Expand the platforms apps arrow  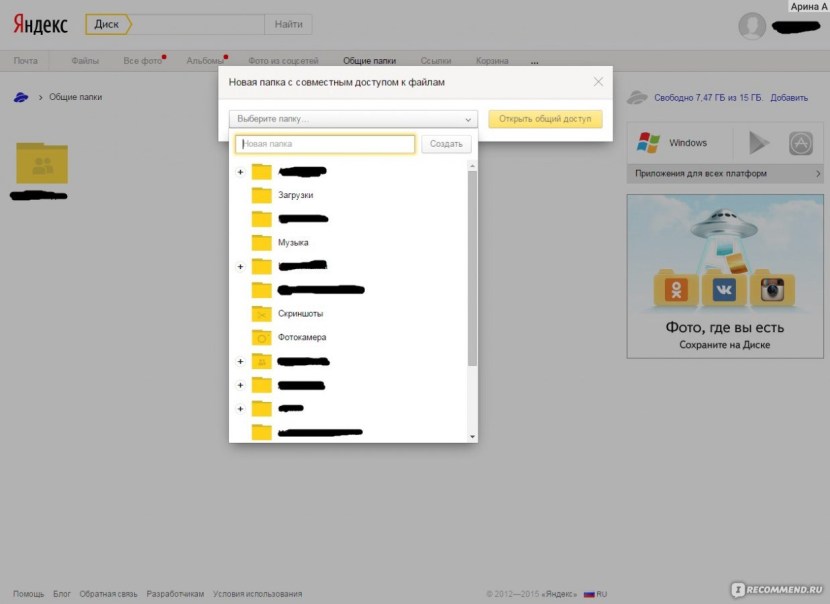(x=817, y=174)
